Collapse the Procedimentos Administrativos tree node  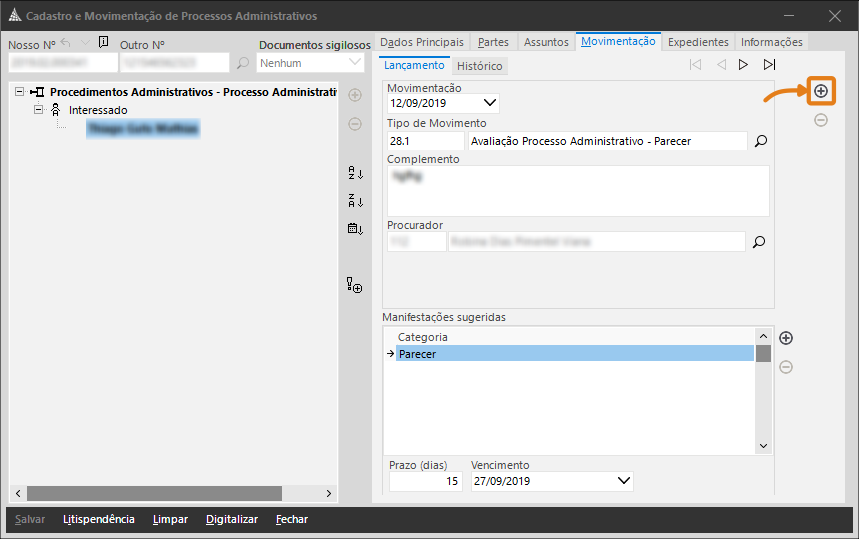coord(21,92)
